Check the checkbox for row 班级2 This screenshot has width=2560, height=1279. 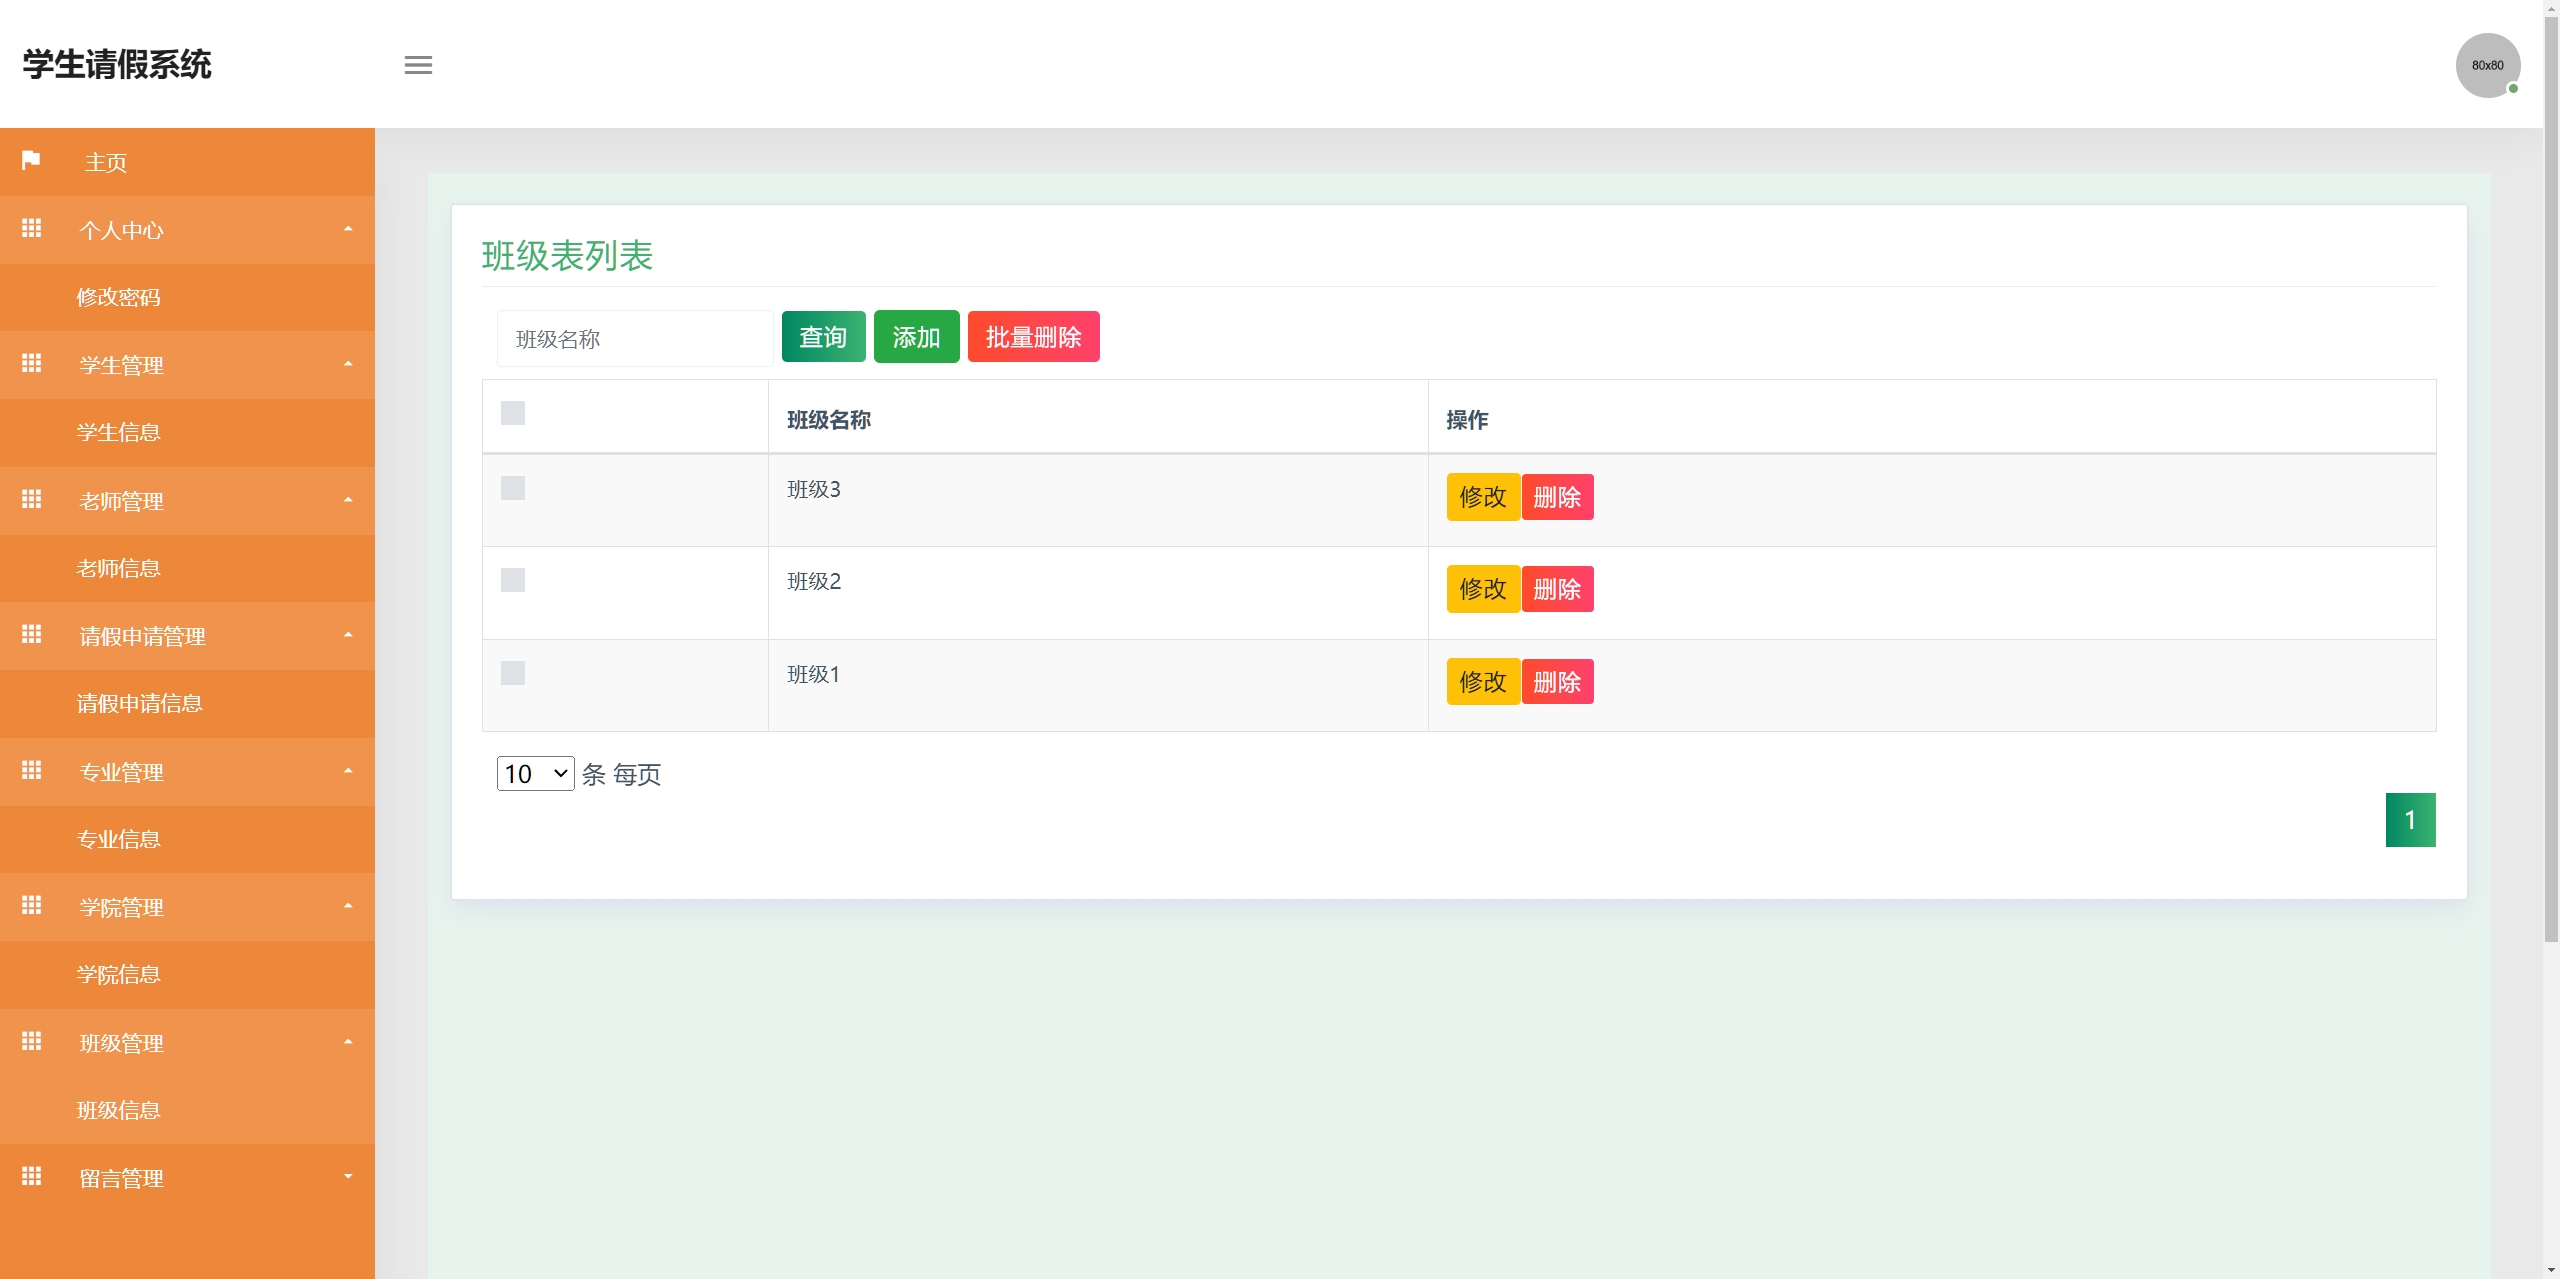tap(513, 580)
